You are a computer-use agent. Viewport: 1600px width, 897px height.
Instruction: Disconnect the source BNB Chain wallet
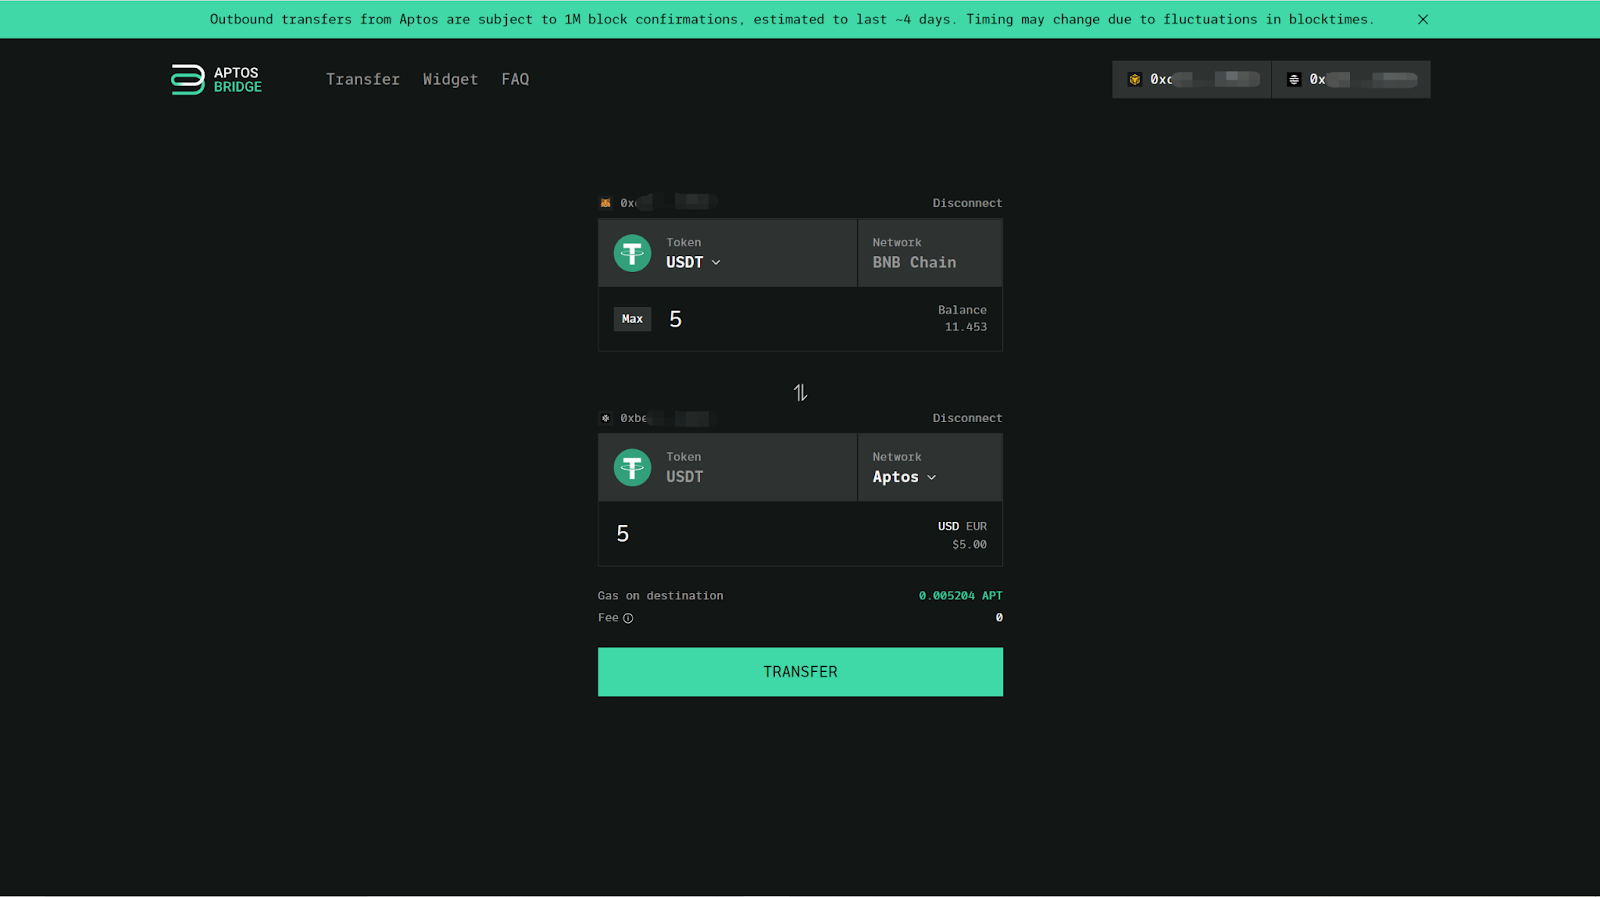[967, 203]
